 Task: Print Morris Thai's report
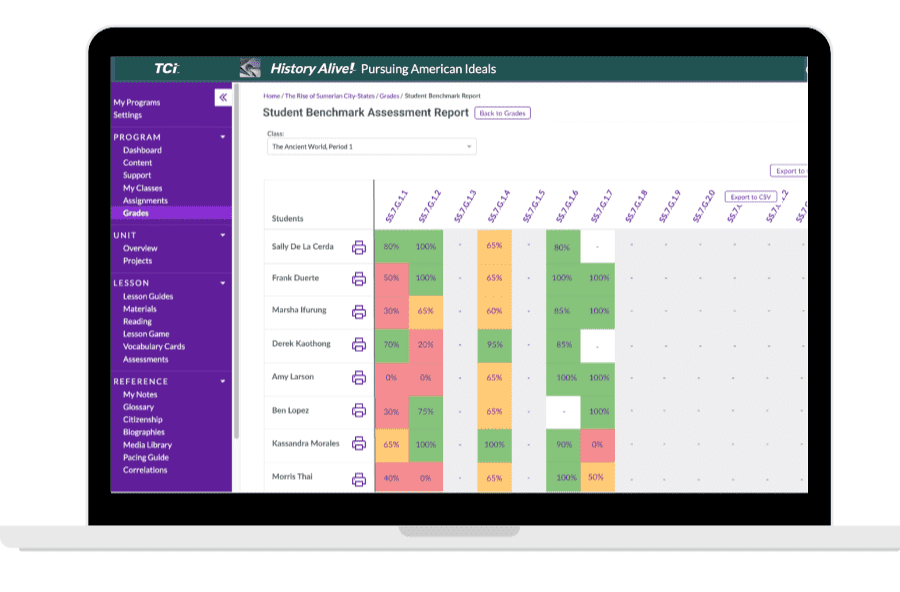[x=359, y=479]
